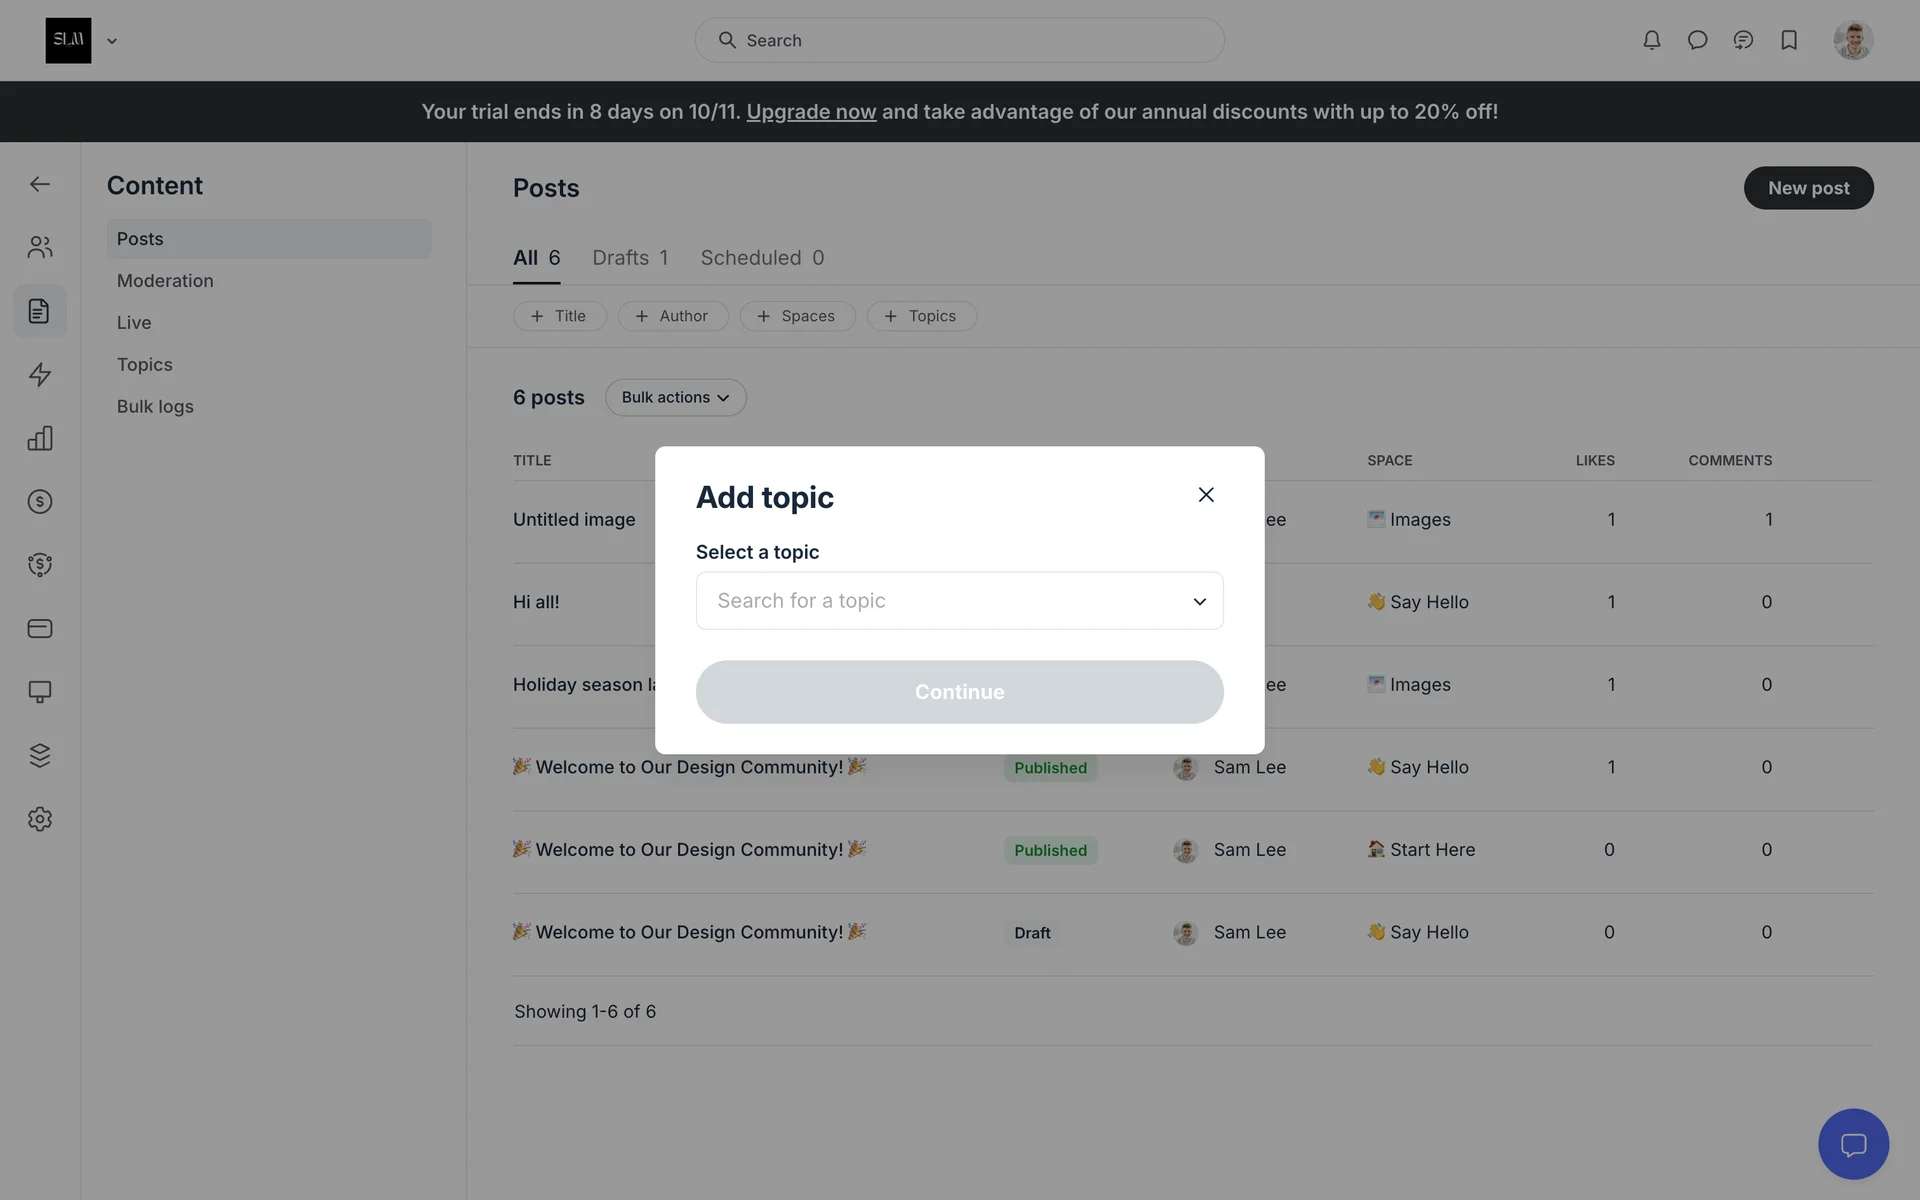This screenshot has width=1920, height=1200.
Task: Open the analytics bar chart icon
Action: [40, 438]
